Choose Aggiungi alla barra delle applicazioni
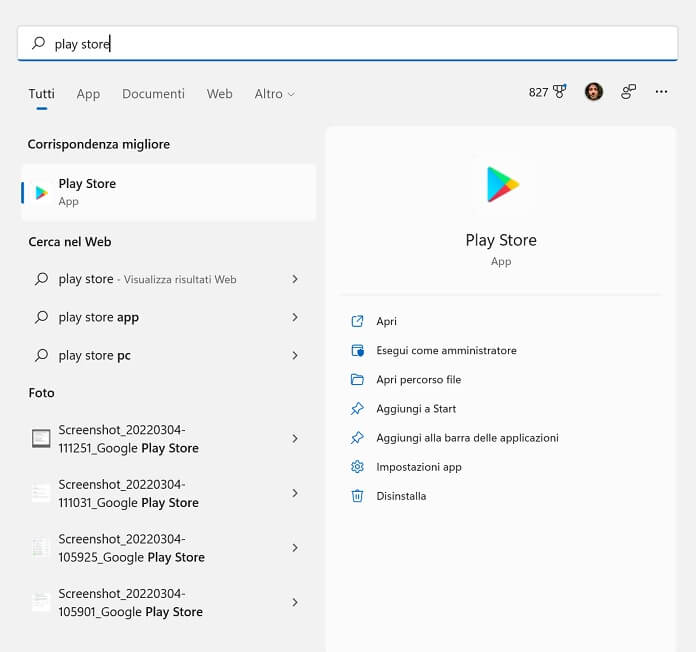This screenshot has width=696, height=652. [x=467, y=438]
